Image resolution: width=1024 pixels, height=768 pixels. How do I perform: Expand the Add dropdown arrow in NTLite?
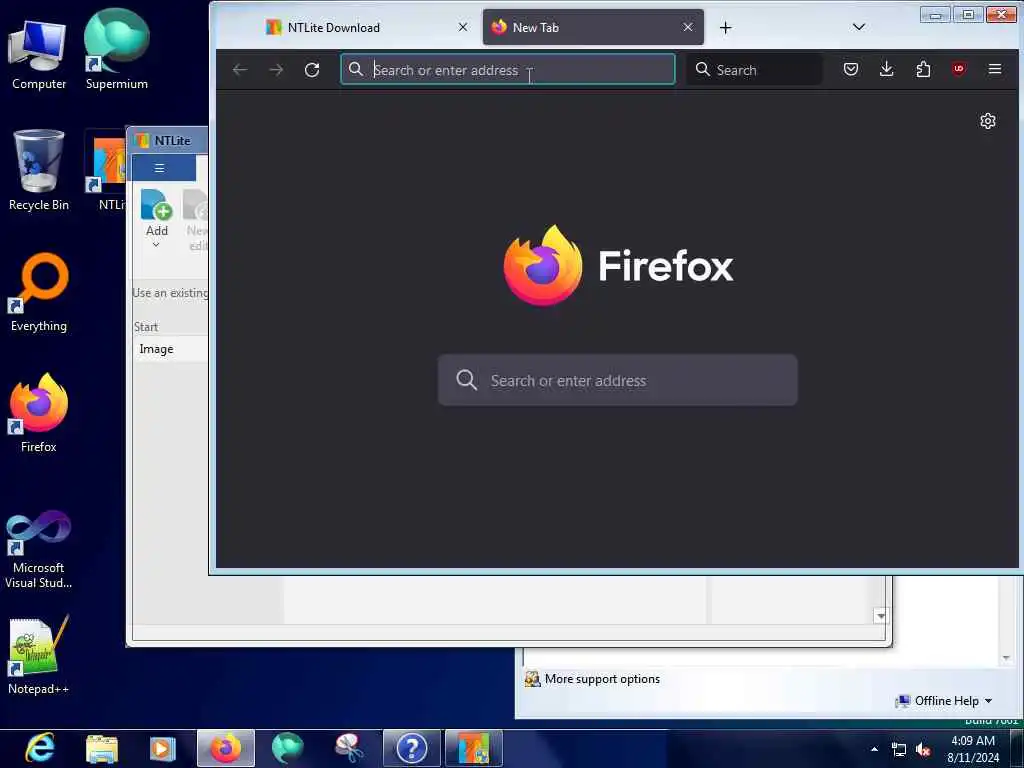point(156,245)
